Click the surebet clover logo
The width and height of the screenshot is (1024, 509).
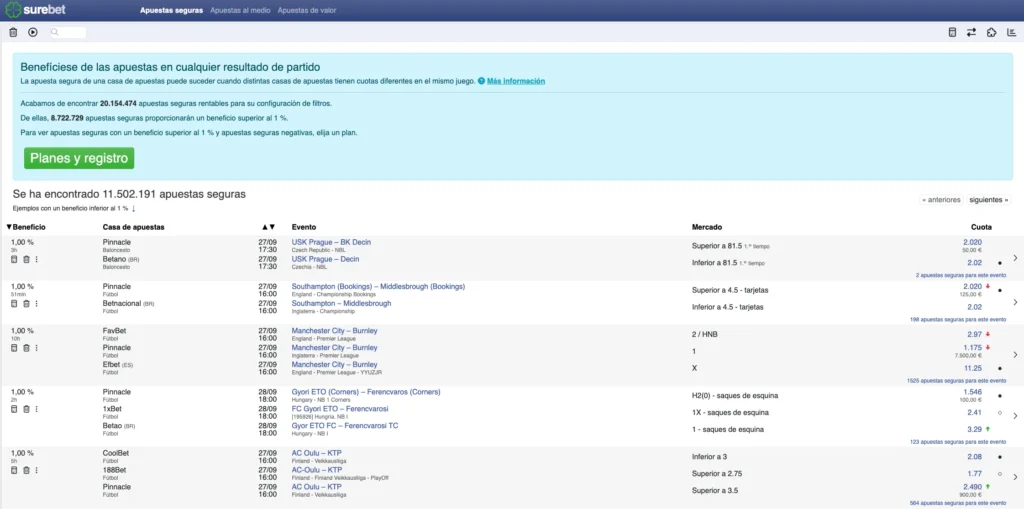pyautogui.click(x=14, y=10)
